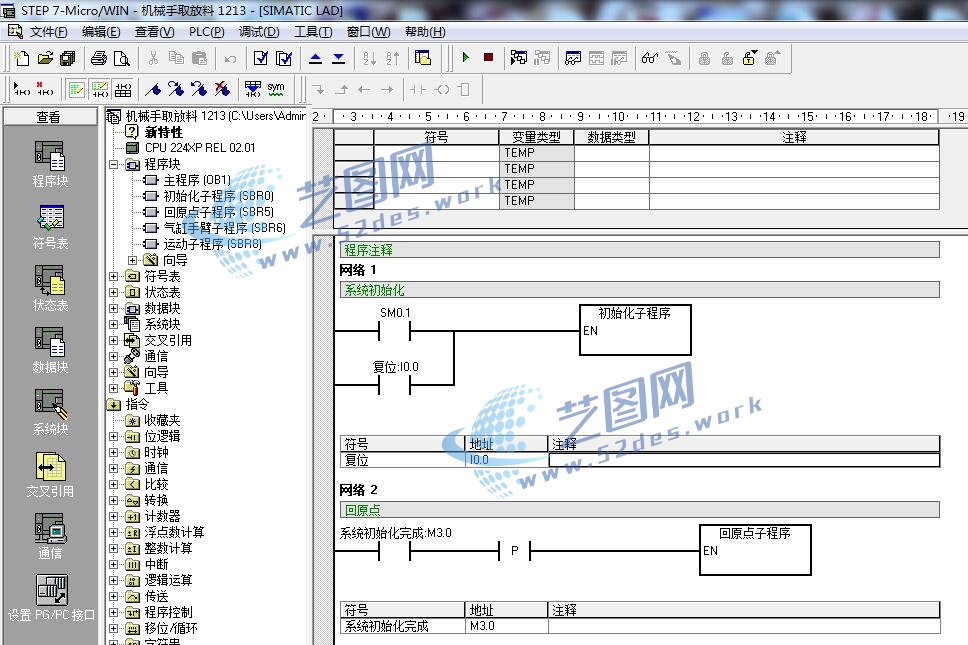This screenshot has height=645, width=968.
Task: Open 数据块 in the 查看 navigation bar
Action: [x=50, y=350]
